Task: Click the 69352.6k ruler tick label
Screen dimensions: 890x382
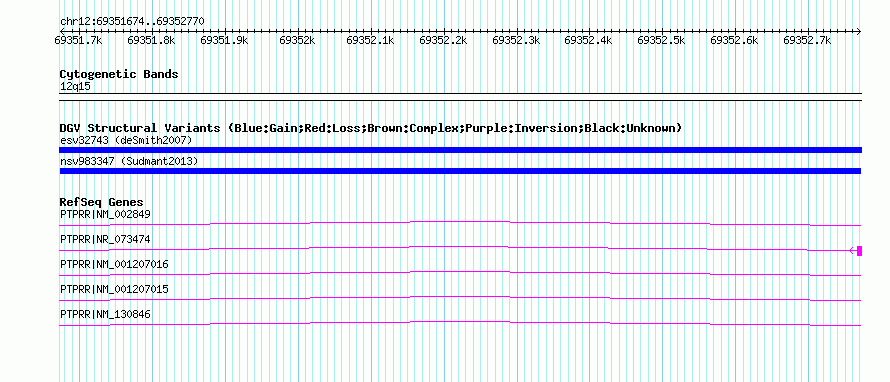Action: (x=734, y=40)
